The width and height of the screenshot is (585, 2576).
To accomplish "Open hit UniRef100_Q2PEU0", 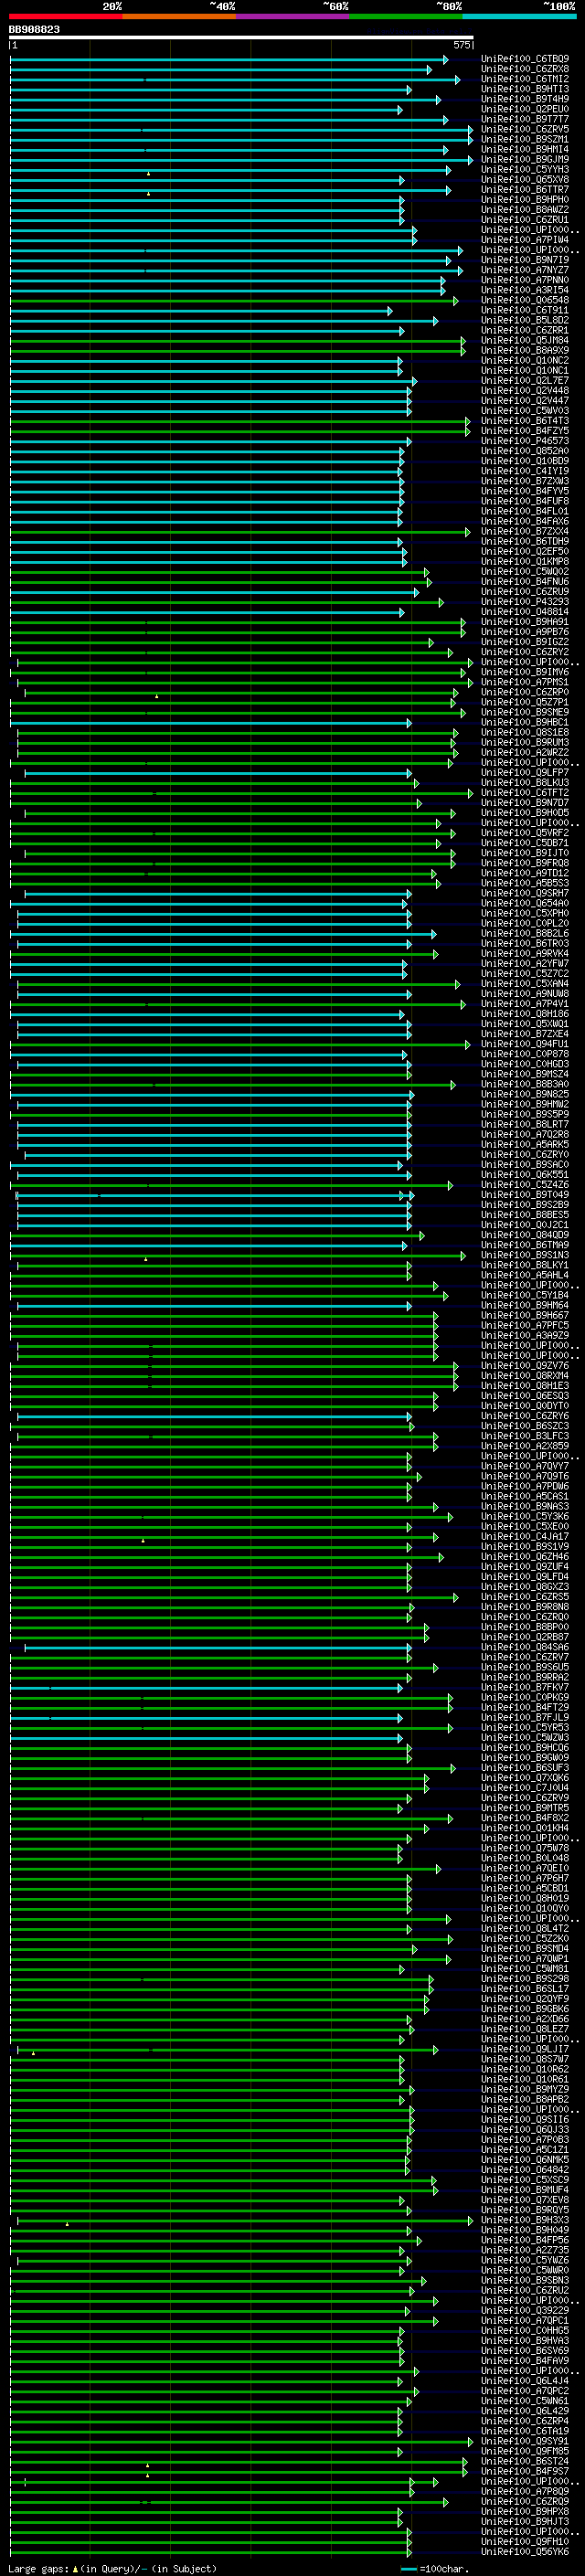I will 525,110.
